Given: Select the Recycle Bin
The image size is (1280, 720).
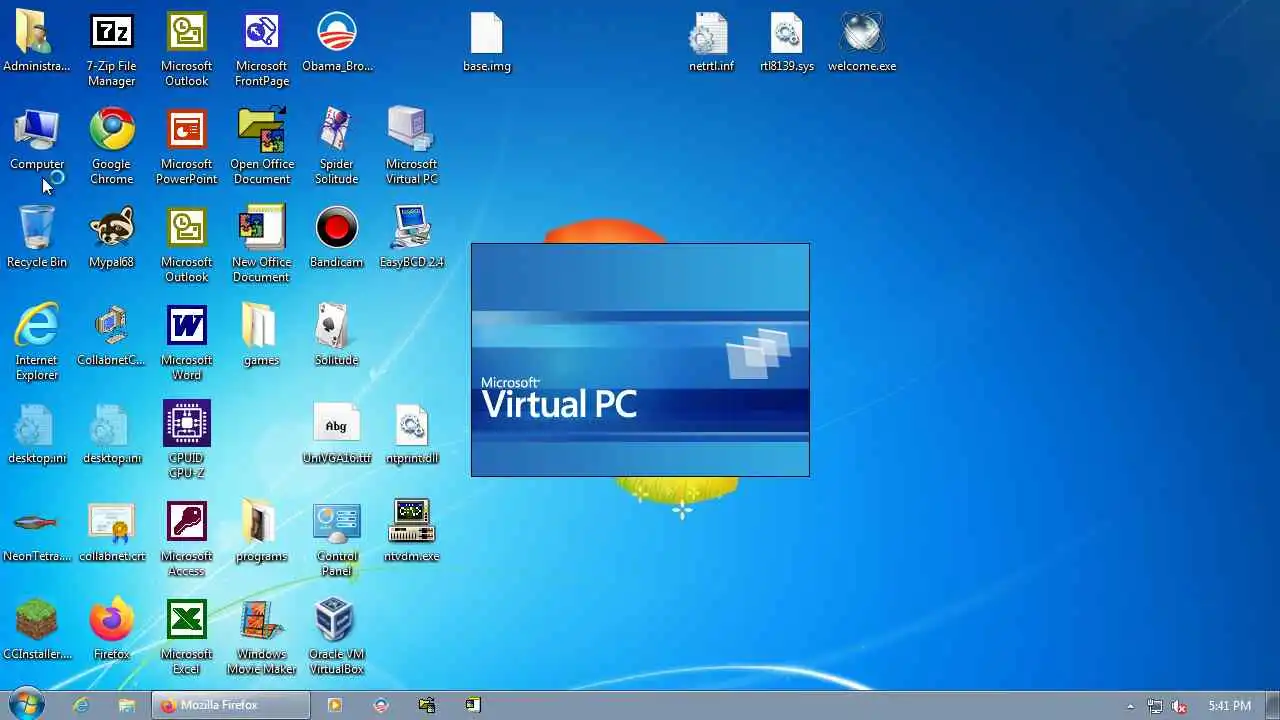Looking at the screenshot, I should (37, 238).
